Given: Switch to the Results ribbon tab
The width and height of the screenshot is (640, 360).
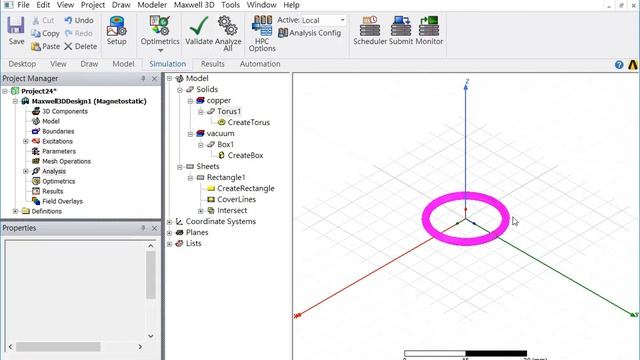Looking at the screenshot, I should tap(213, 64).
